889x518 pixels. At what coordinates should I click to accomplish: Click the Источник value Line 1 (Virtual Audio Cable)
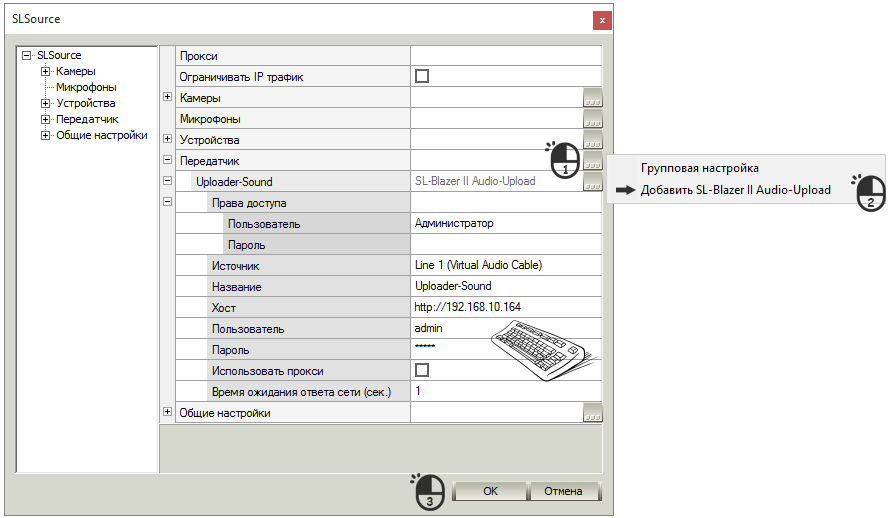506,265
